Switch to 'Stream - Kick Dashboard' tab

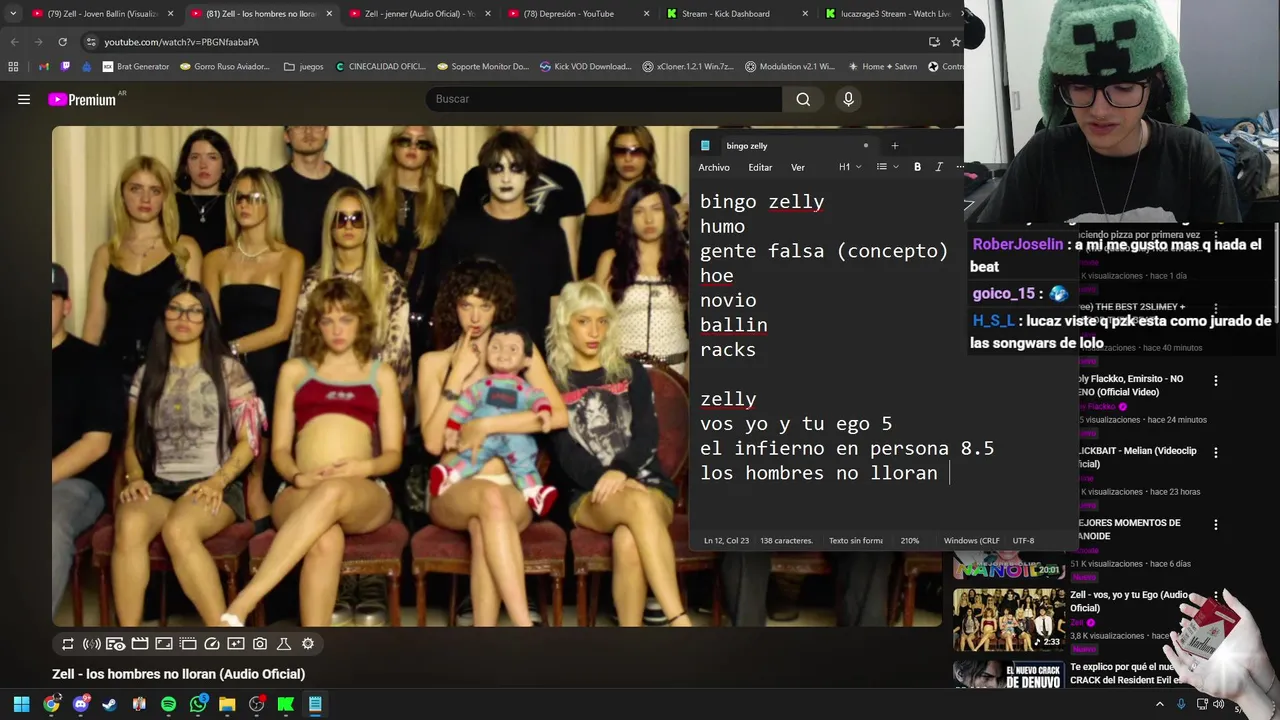pyautogui.click(x=736, y=14)
